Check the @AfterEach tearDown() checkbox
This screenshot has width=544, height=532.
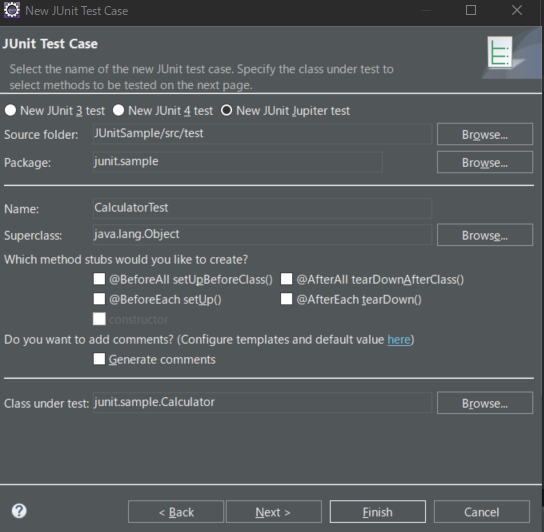pyautogui.click(x=287, y=299)
